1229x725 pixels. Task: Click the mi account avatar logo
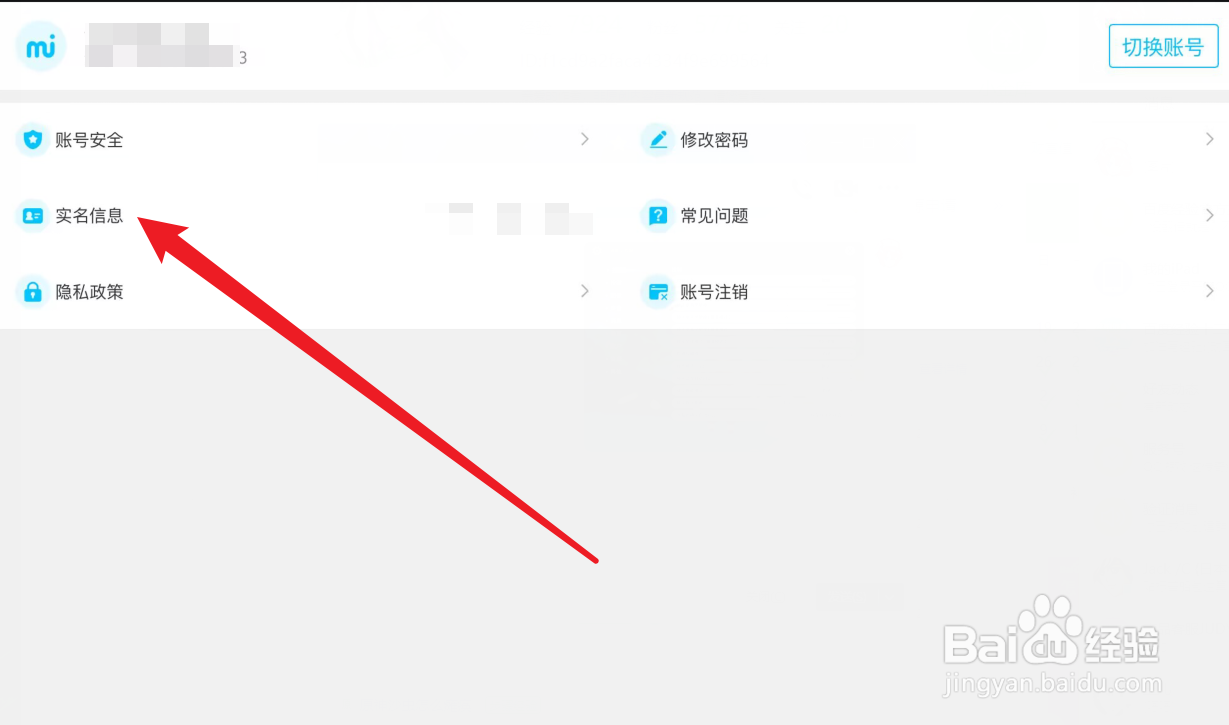pos(41,46)
